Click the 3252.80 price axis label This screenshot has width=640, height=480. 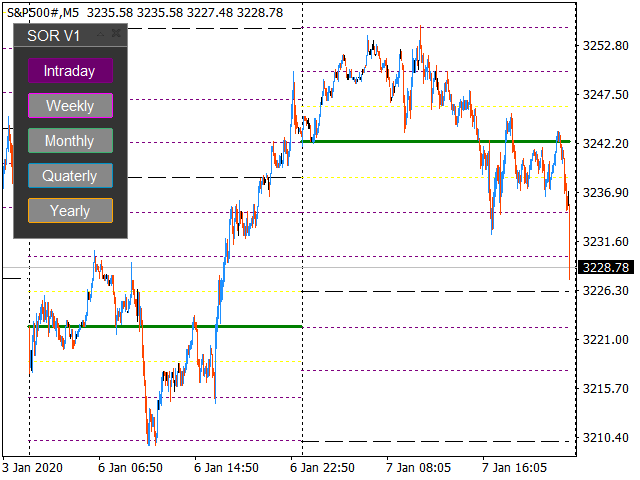click(x=605, y=45)
